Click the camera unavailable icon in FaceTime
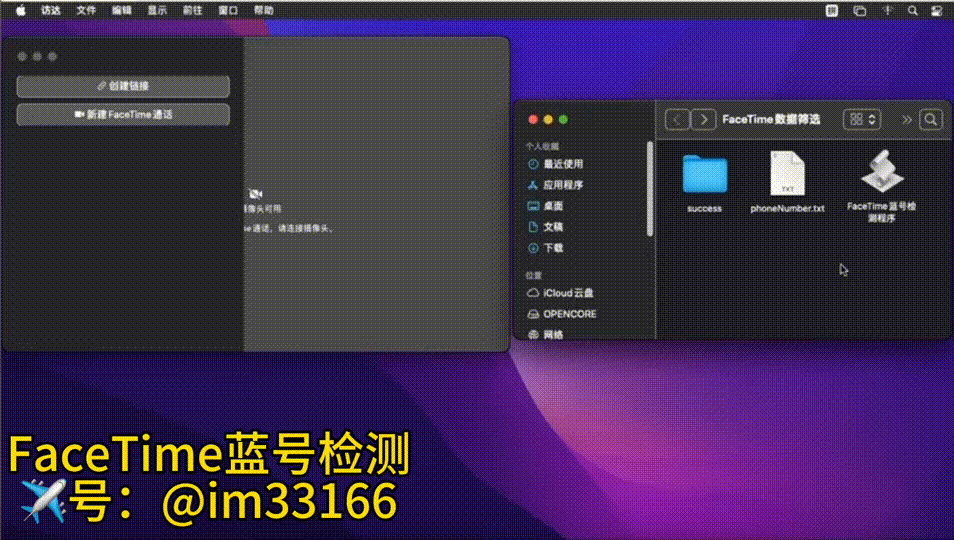Image resolution: width=954 pixels, height=540 pixels. point(256,194)
